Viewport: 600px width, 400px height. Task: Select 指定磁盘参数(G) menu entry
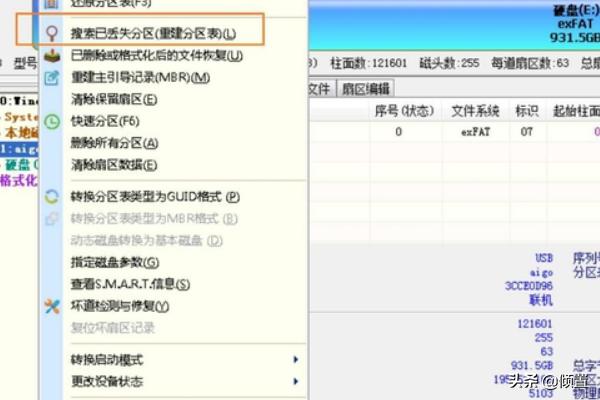coord(115,263)
